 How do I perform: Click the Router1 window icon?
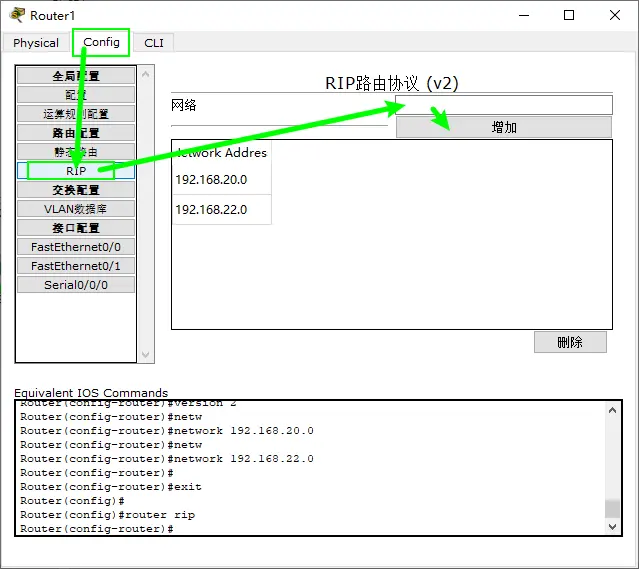pos(17,15)
